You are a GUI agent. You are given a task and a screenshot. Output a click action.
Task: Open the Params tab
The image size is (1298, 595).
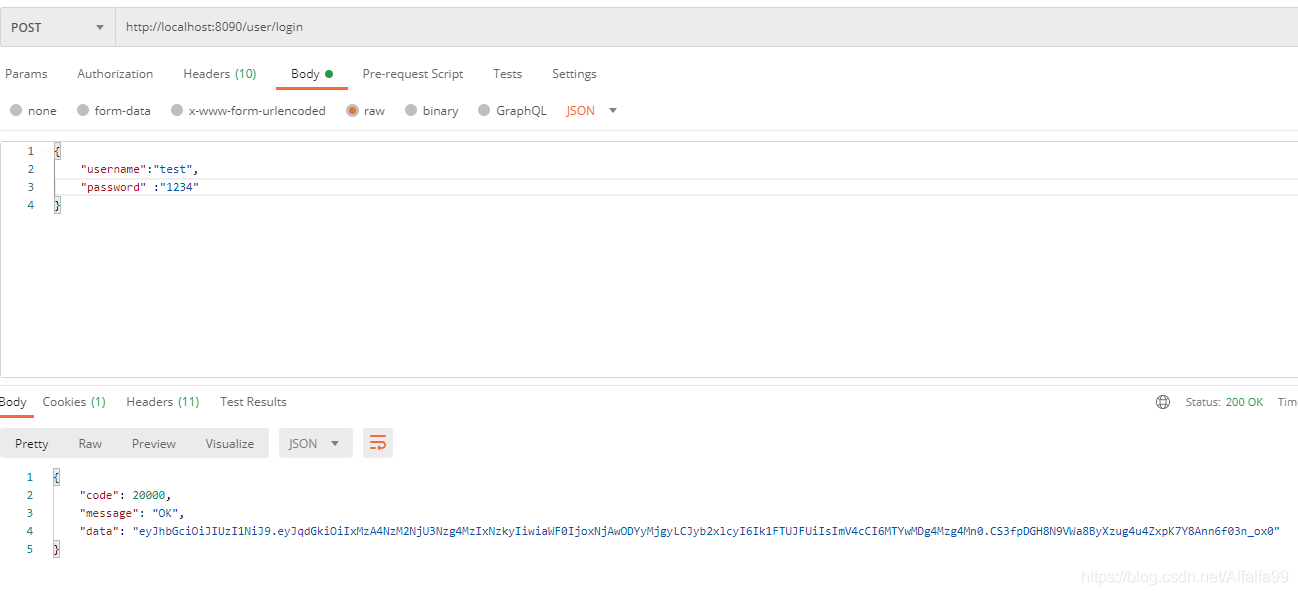[26, 74]
